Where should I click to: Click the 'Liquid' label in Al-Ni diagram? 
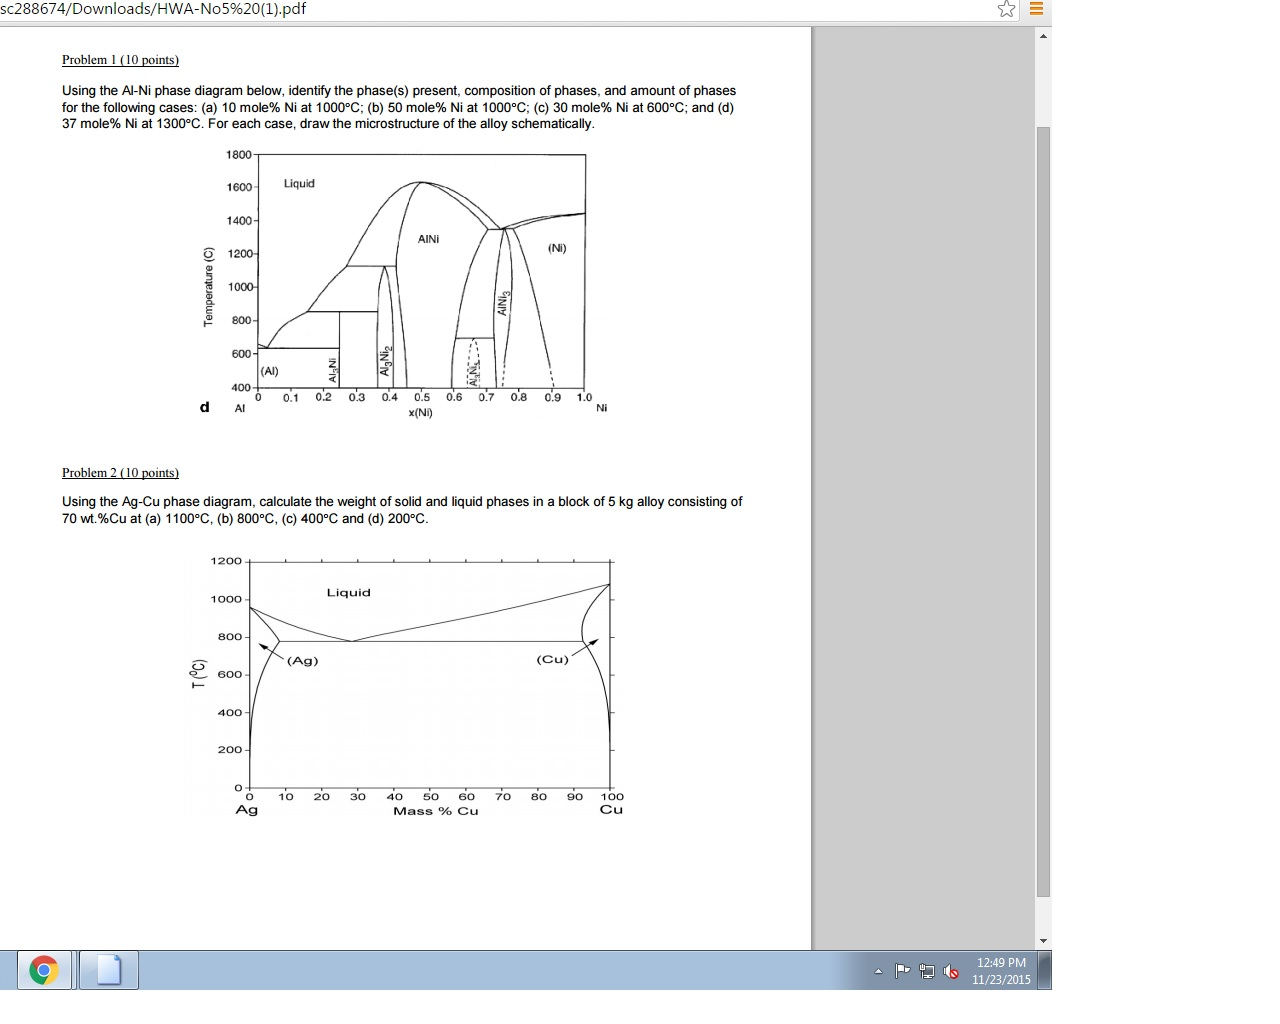[x=299, y=183]
